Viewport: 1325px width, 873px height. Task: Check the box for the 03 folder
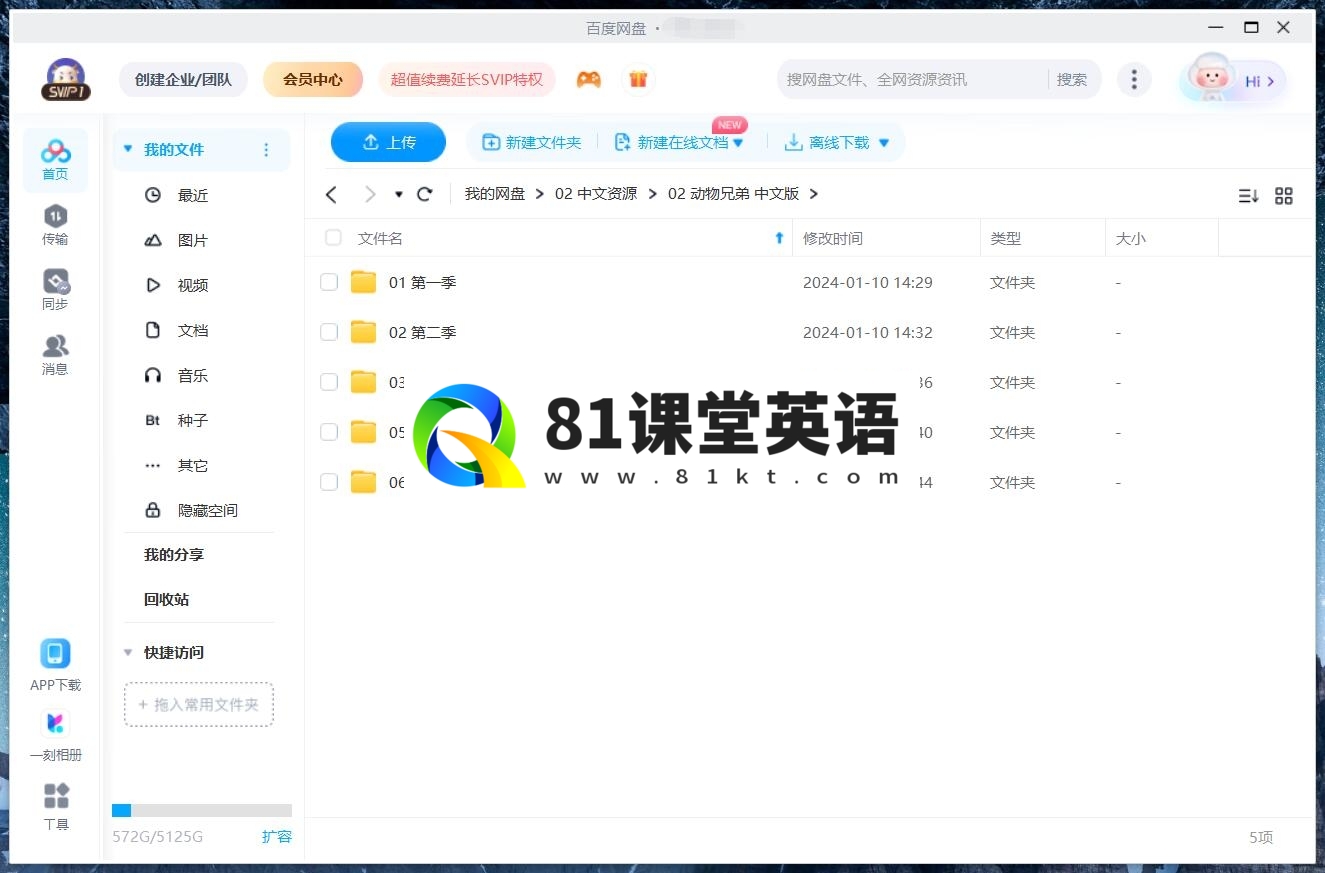(329, 382)
